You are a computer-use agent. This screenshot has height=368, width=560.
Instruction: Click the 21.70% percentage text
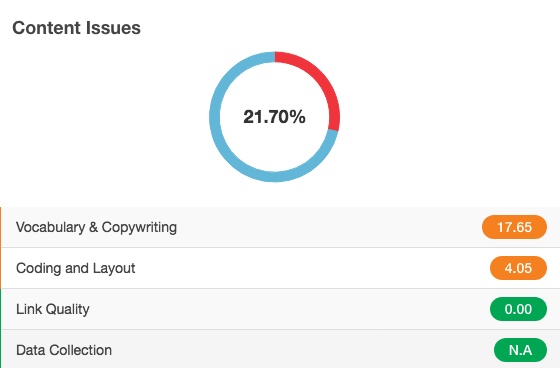[x=274, y=117]
